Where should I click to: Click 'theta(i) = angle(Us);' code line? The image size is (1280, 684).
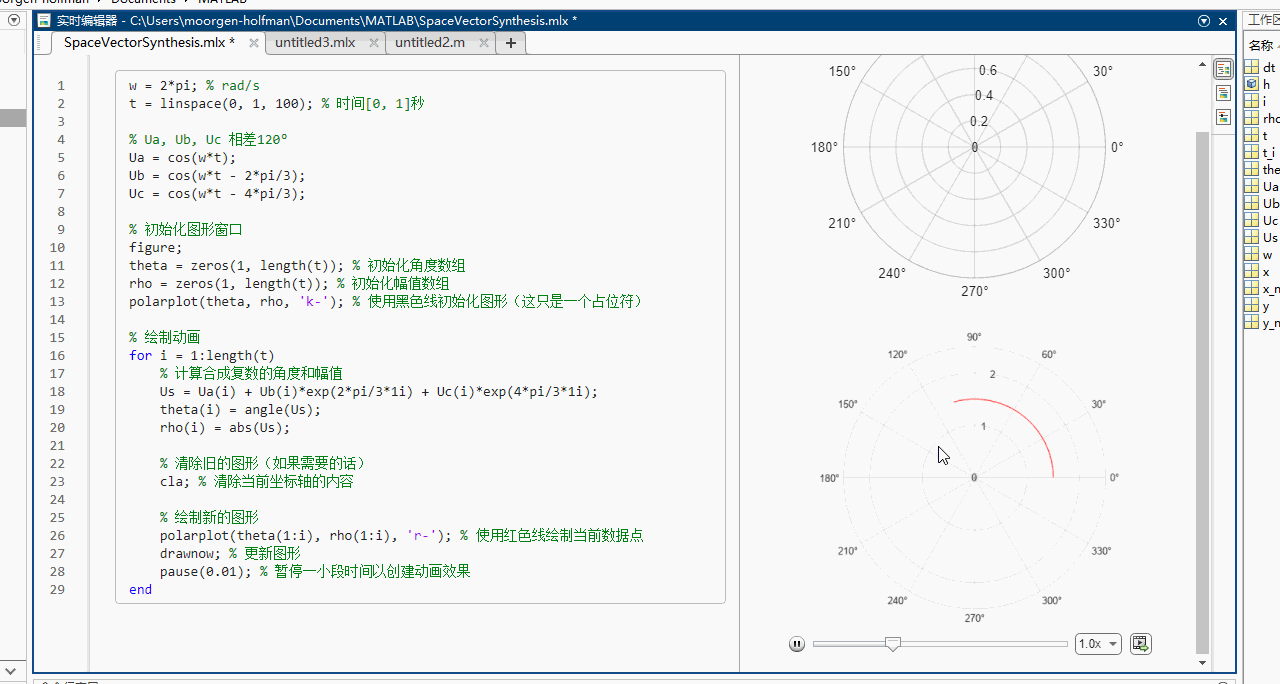click(x=240, y=410)
